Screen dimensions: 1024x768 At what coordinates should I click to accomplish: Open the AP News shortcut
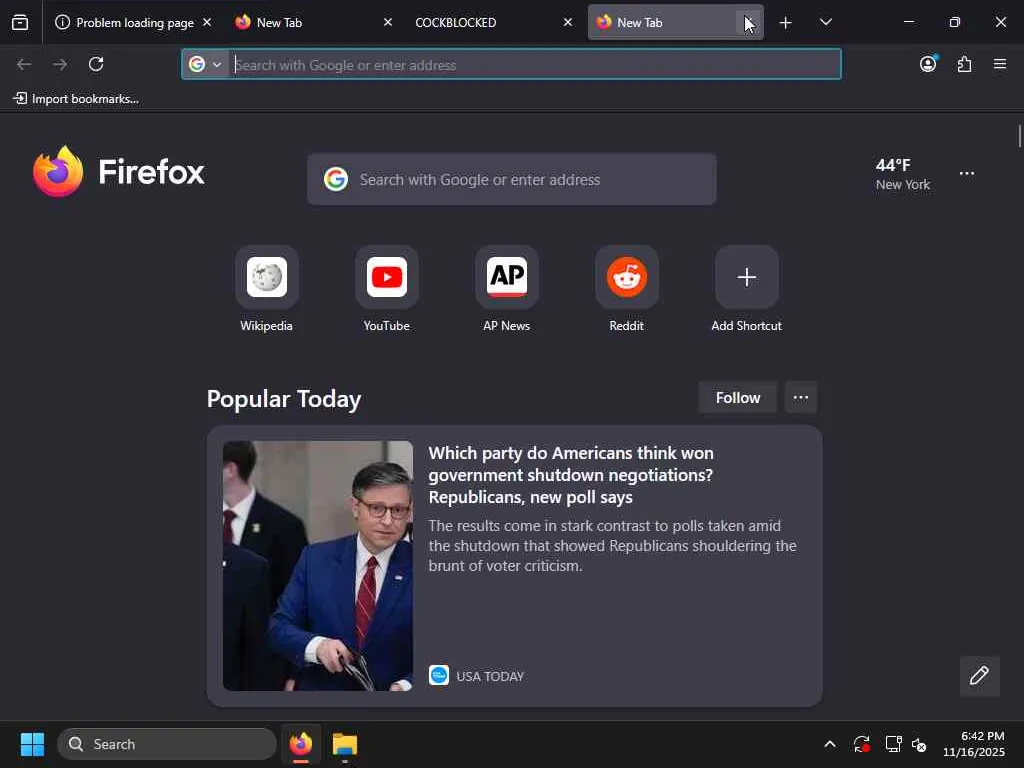coord(507,289)
